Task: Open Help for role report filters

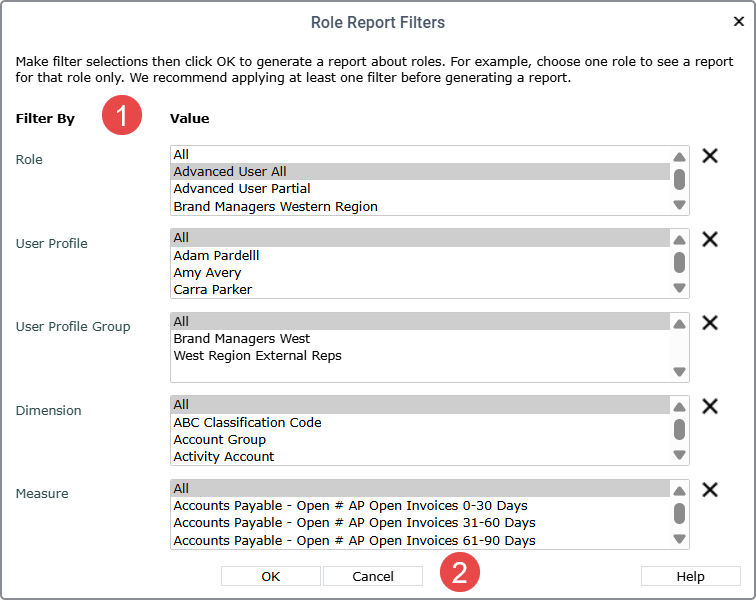Action: 690,576
